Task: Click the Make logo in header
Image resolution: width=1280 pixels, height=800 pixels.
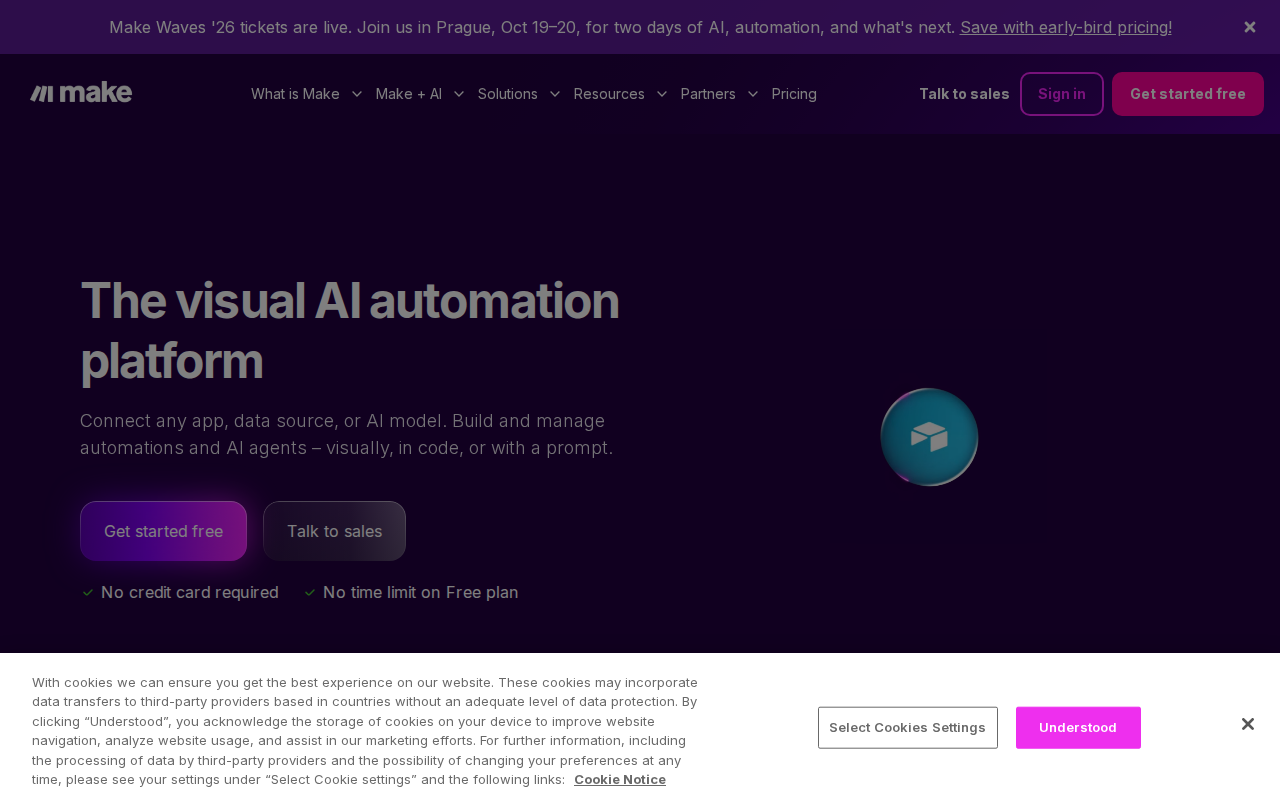Action: [x=81, y=93]
